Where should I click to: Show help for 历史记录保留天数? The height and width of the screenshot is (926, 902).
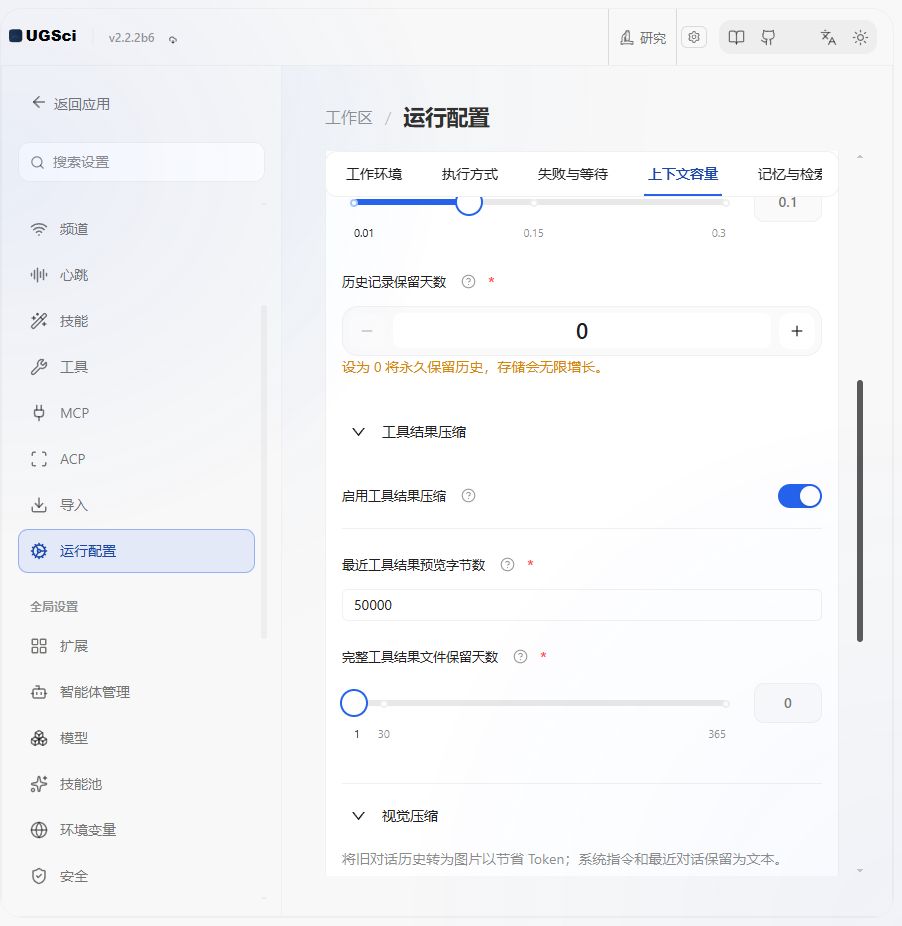coord(468,282)
